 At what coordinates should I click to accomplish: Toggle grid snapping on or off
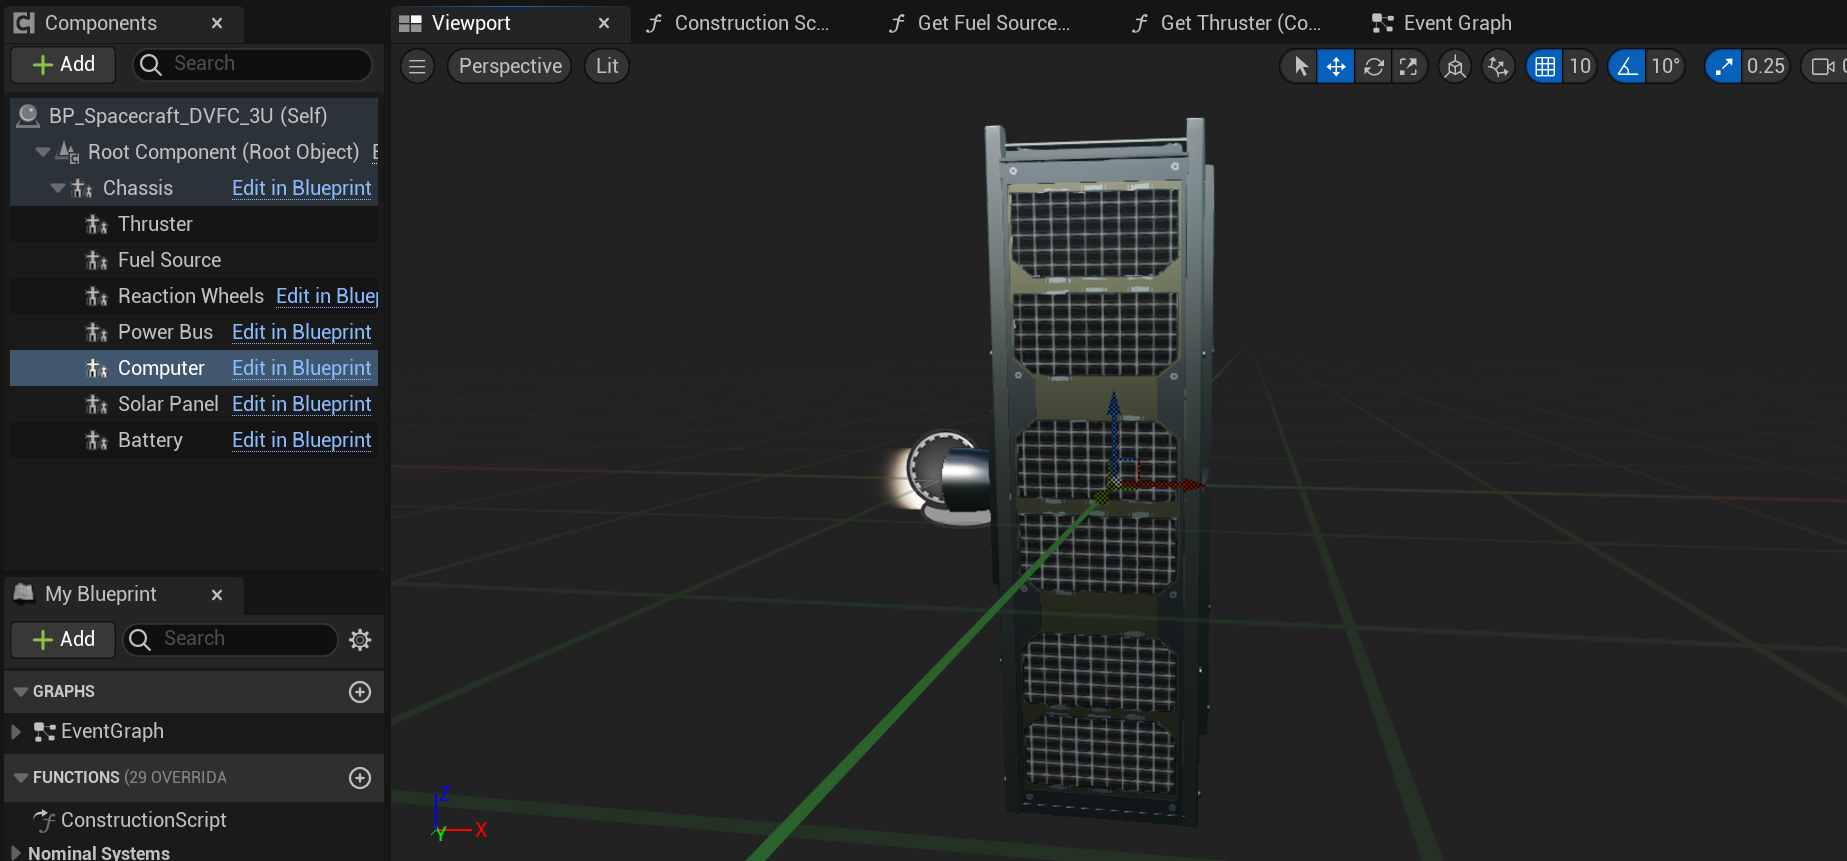click(x=1545, y=67)
